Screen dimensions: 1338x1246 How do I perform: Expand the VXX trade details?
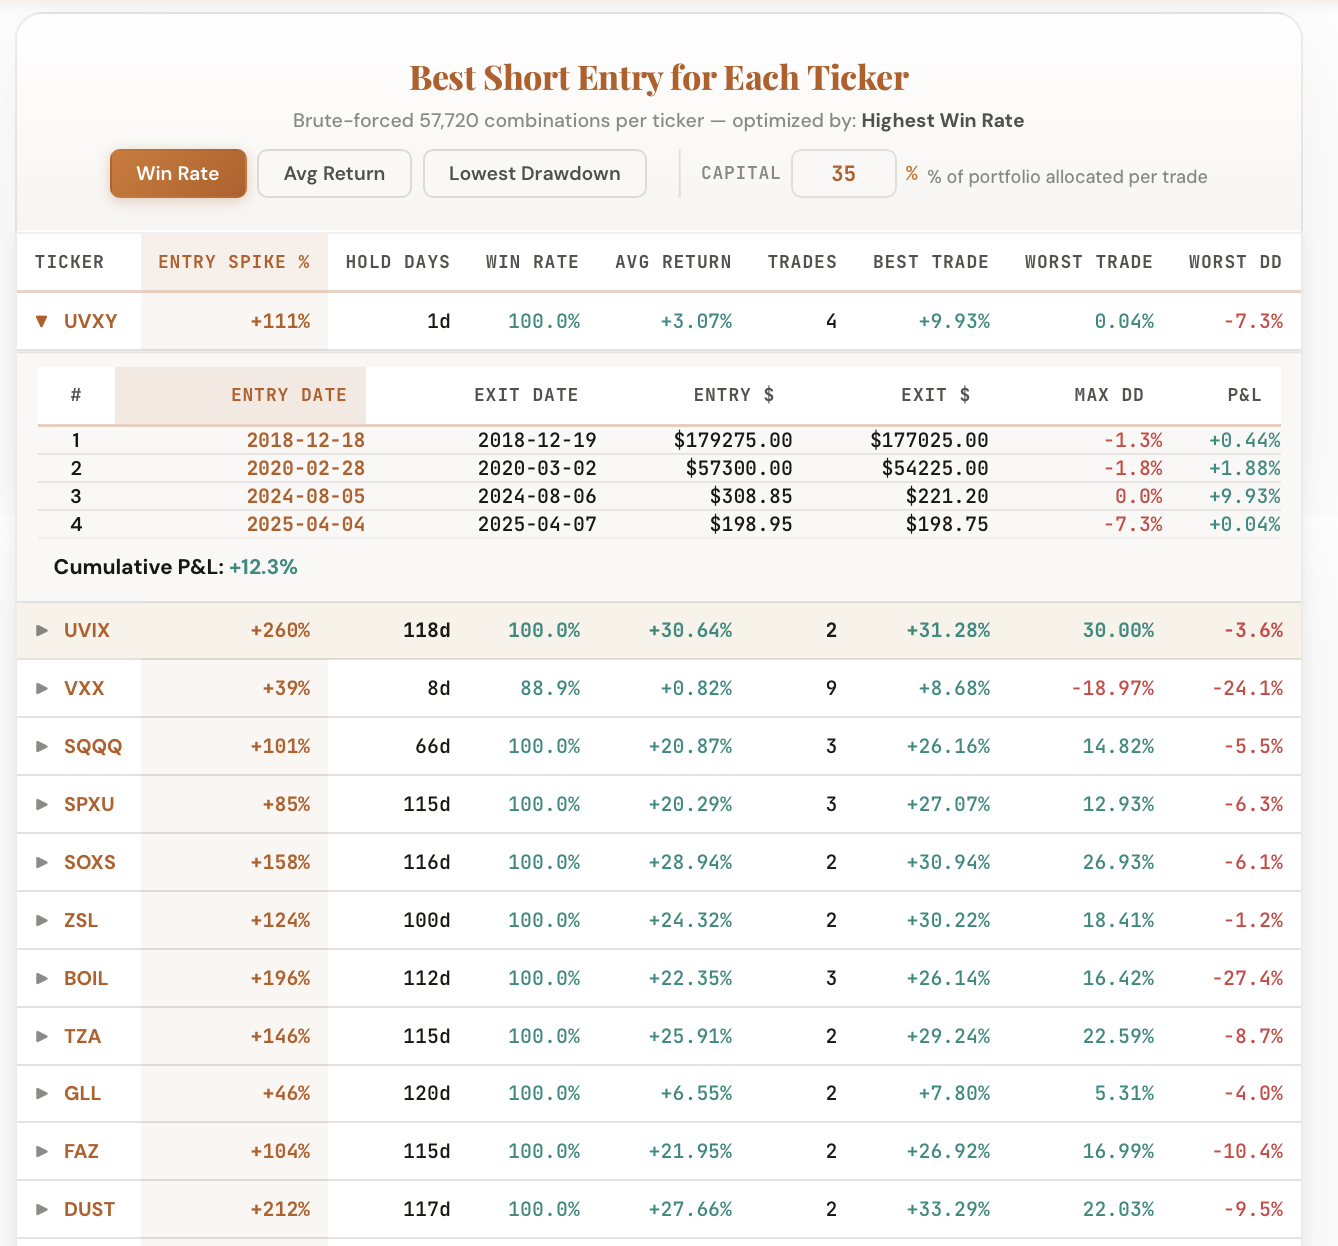42,688
